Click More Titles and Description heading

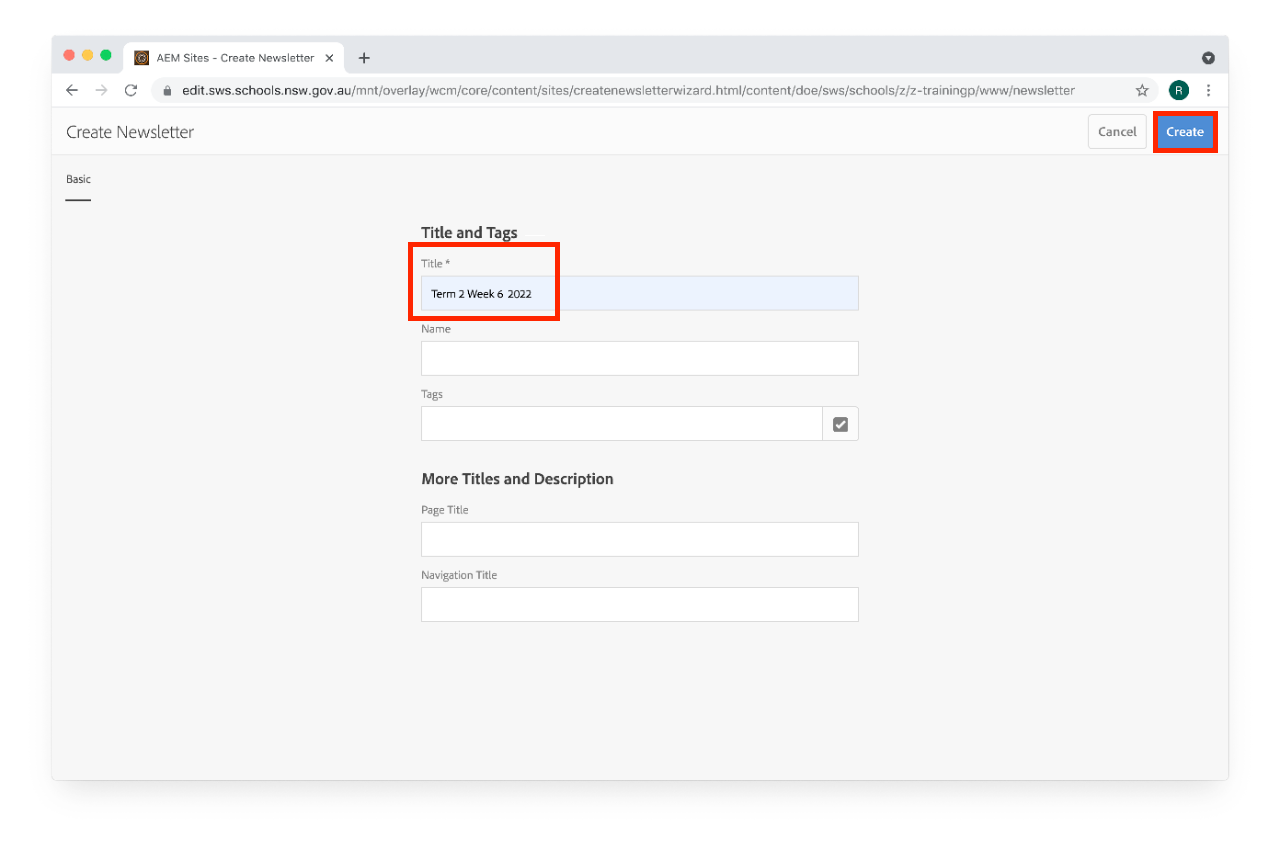[517, 479]
